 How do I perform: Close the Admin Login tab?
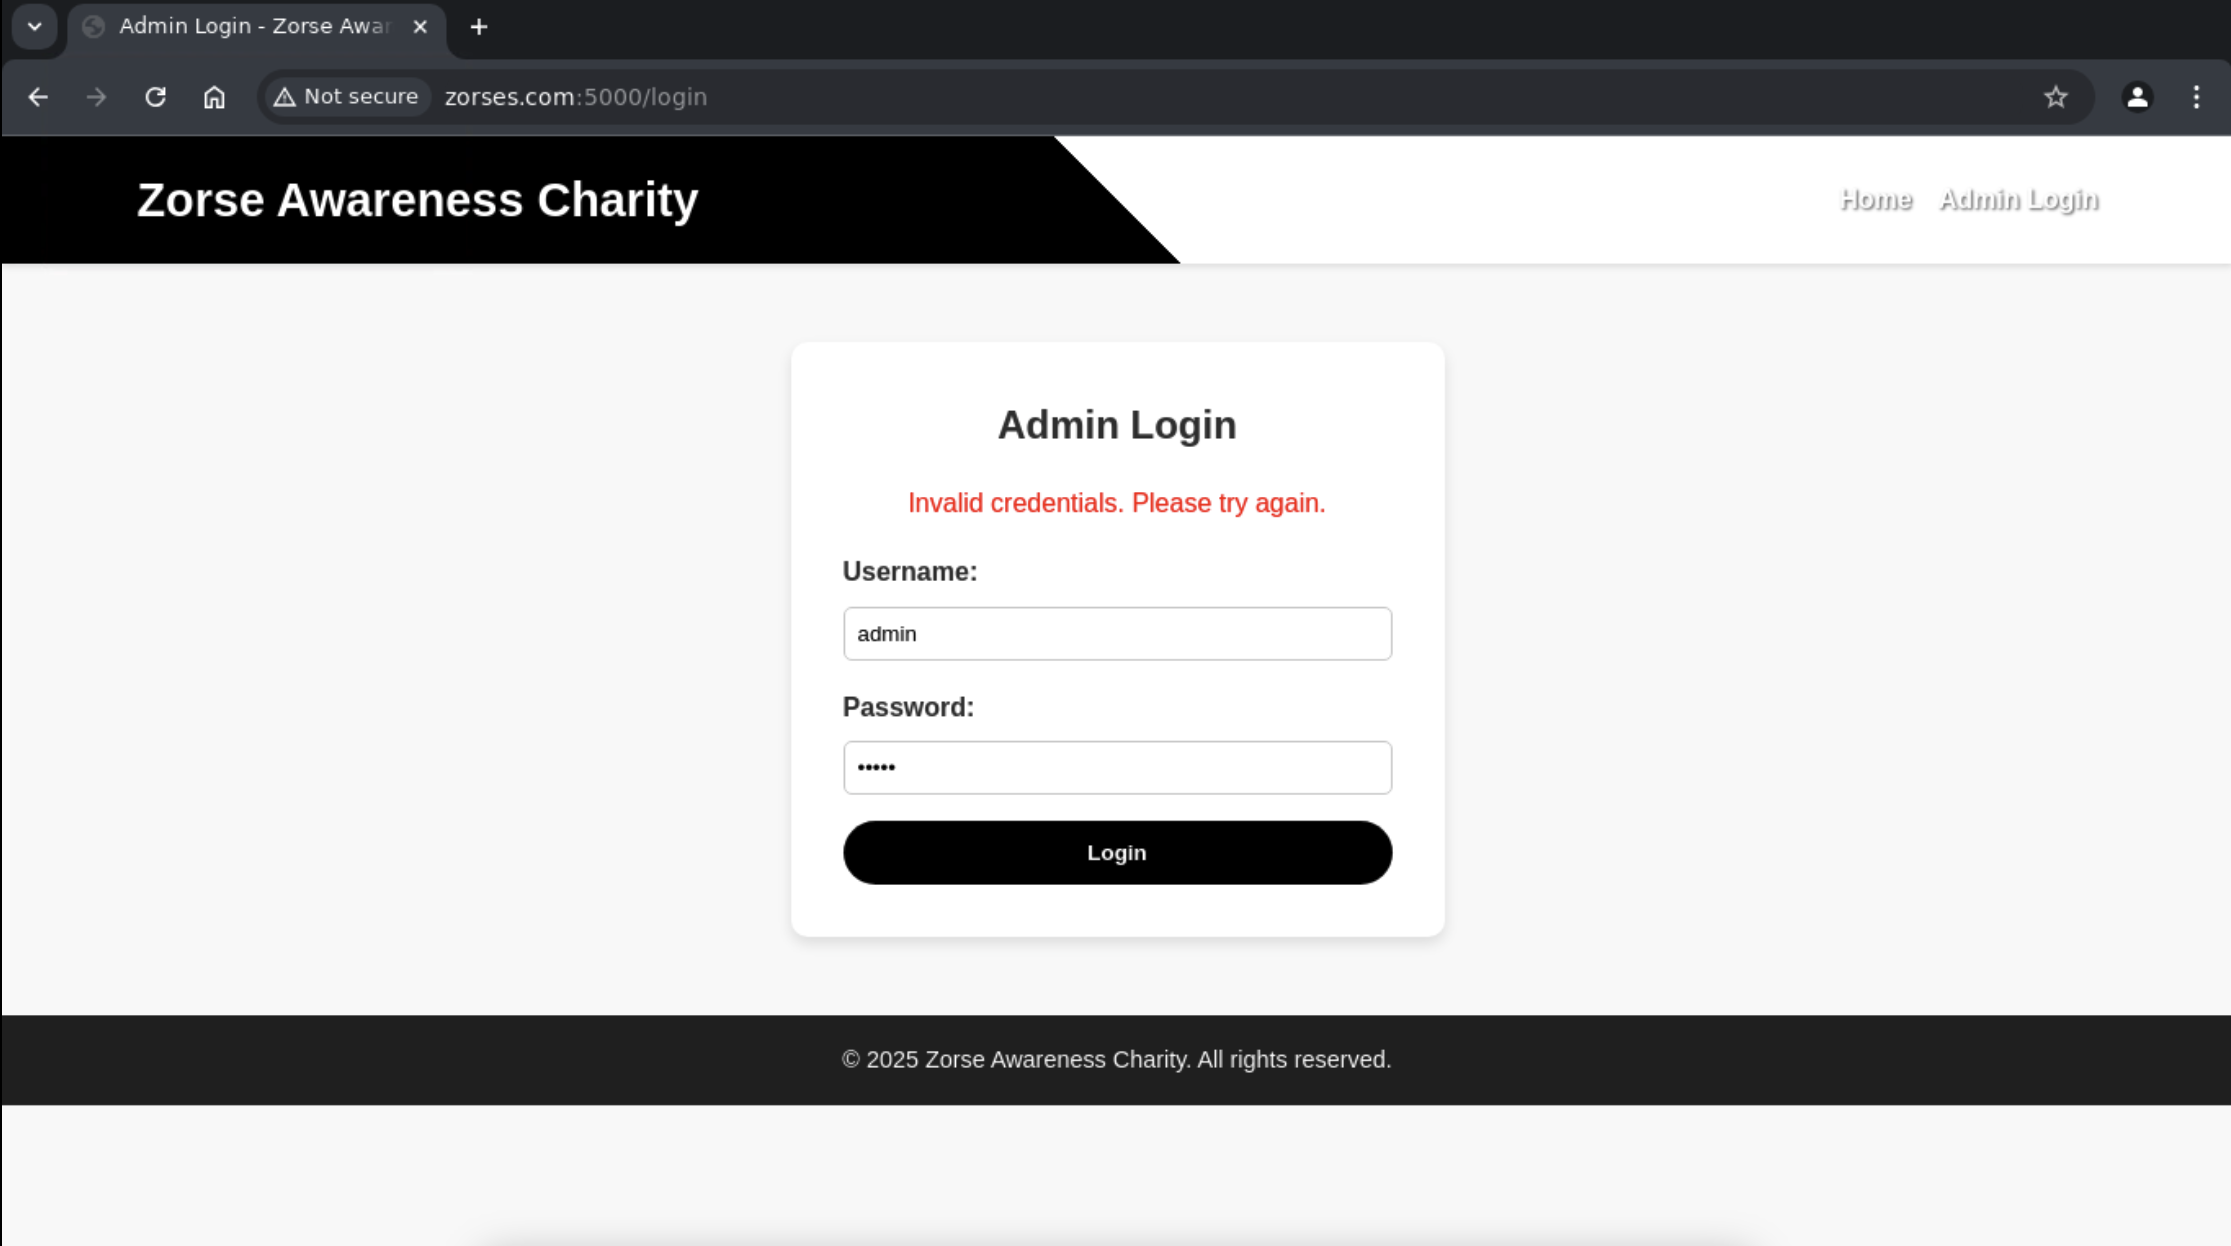(x=420, y=27)
